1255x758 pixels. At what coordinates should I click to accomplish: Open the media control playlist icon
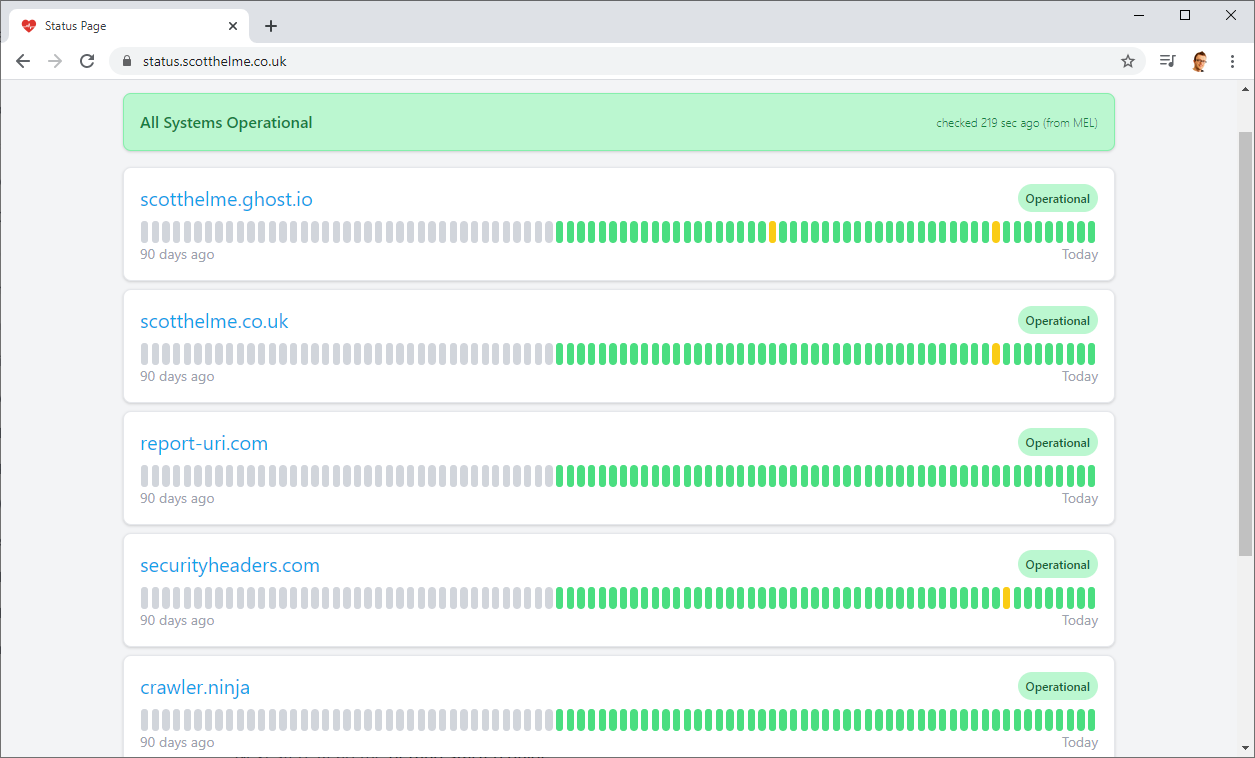click(x=1167, y=61)
